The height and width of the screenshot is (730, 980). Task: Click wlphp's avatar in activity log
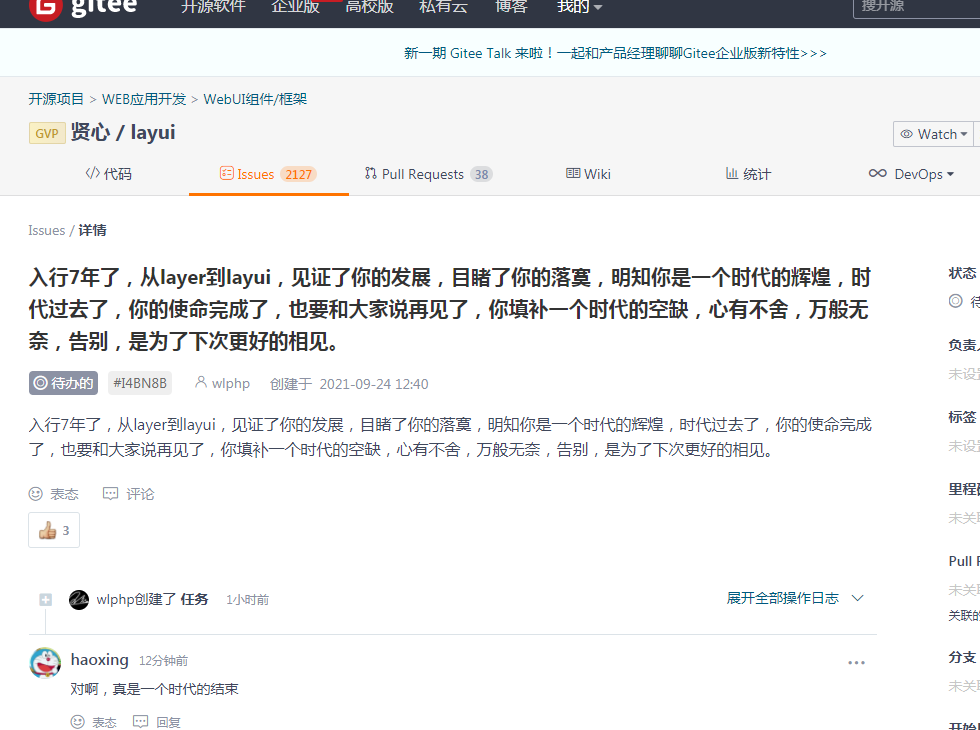79,600
